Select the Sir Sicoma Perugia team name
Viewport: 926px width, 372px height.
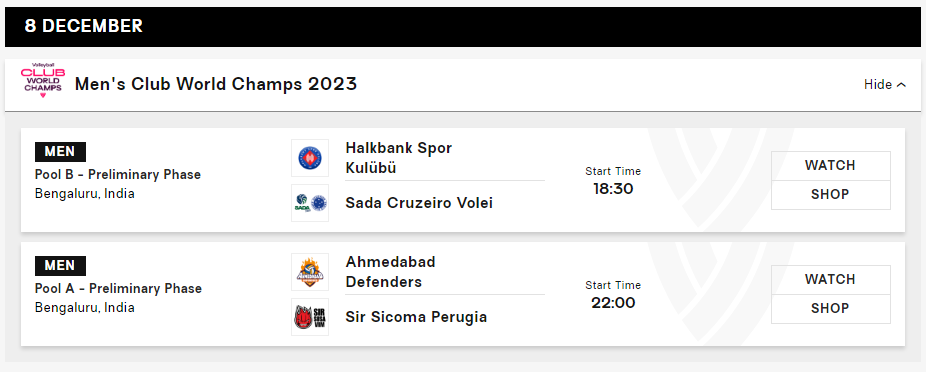[416, 317]
